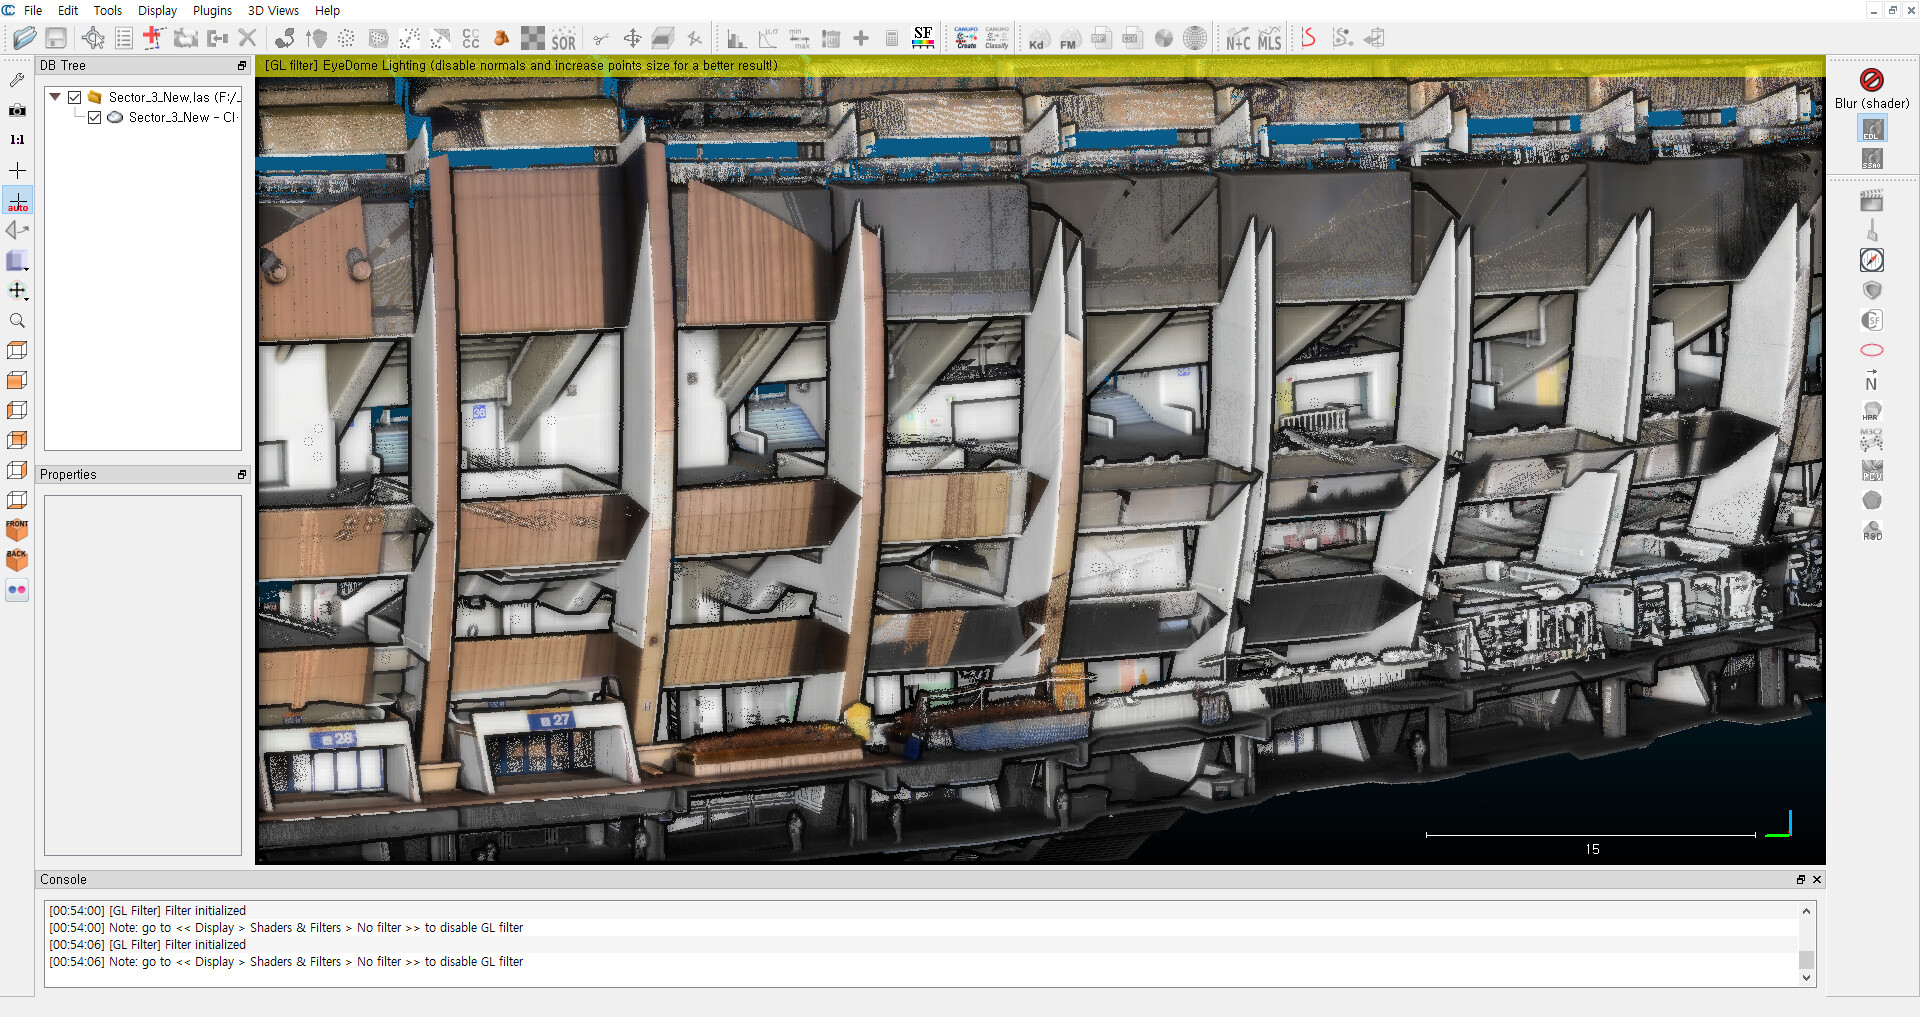Click the SF color scale icon

click(923, 38)
